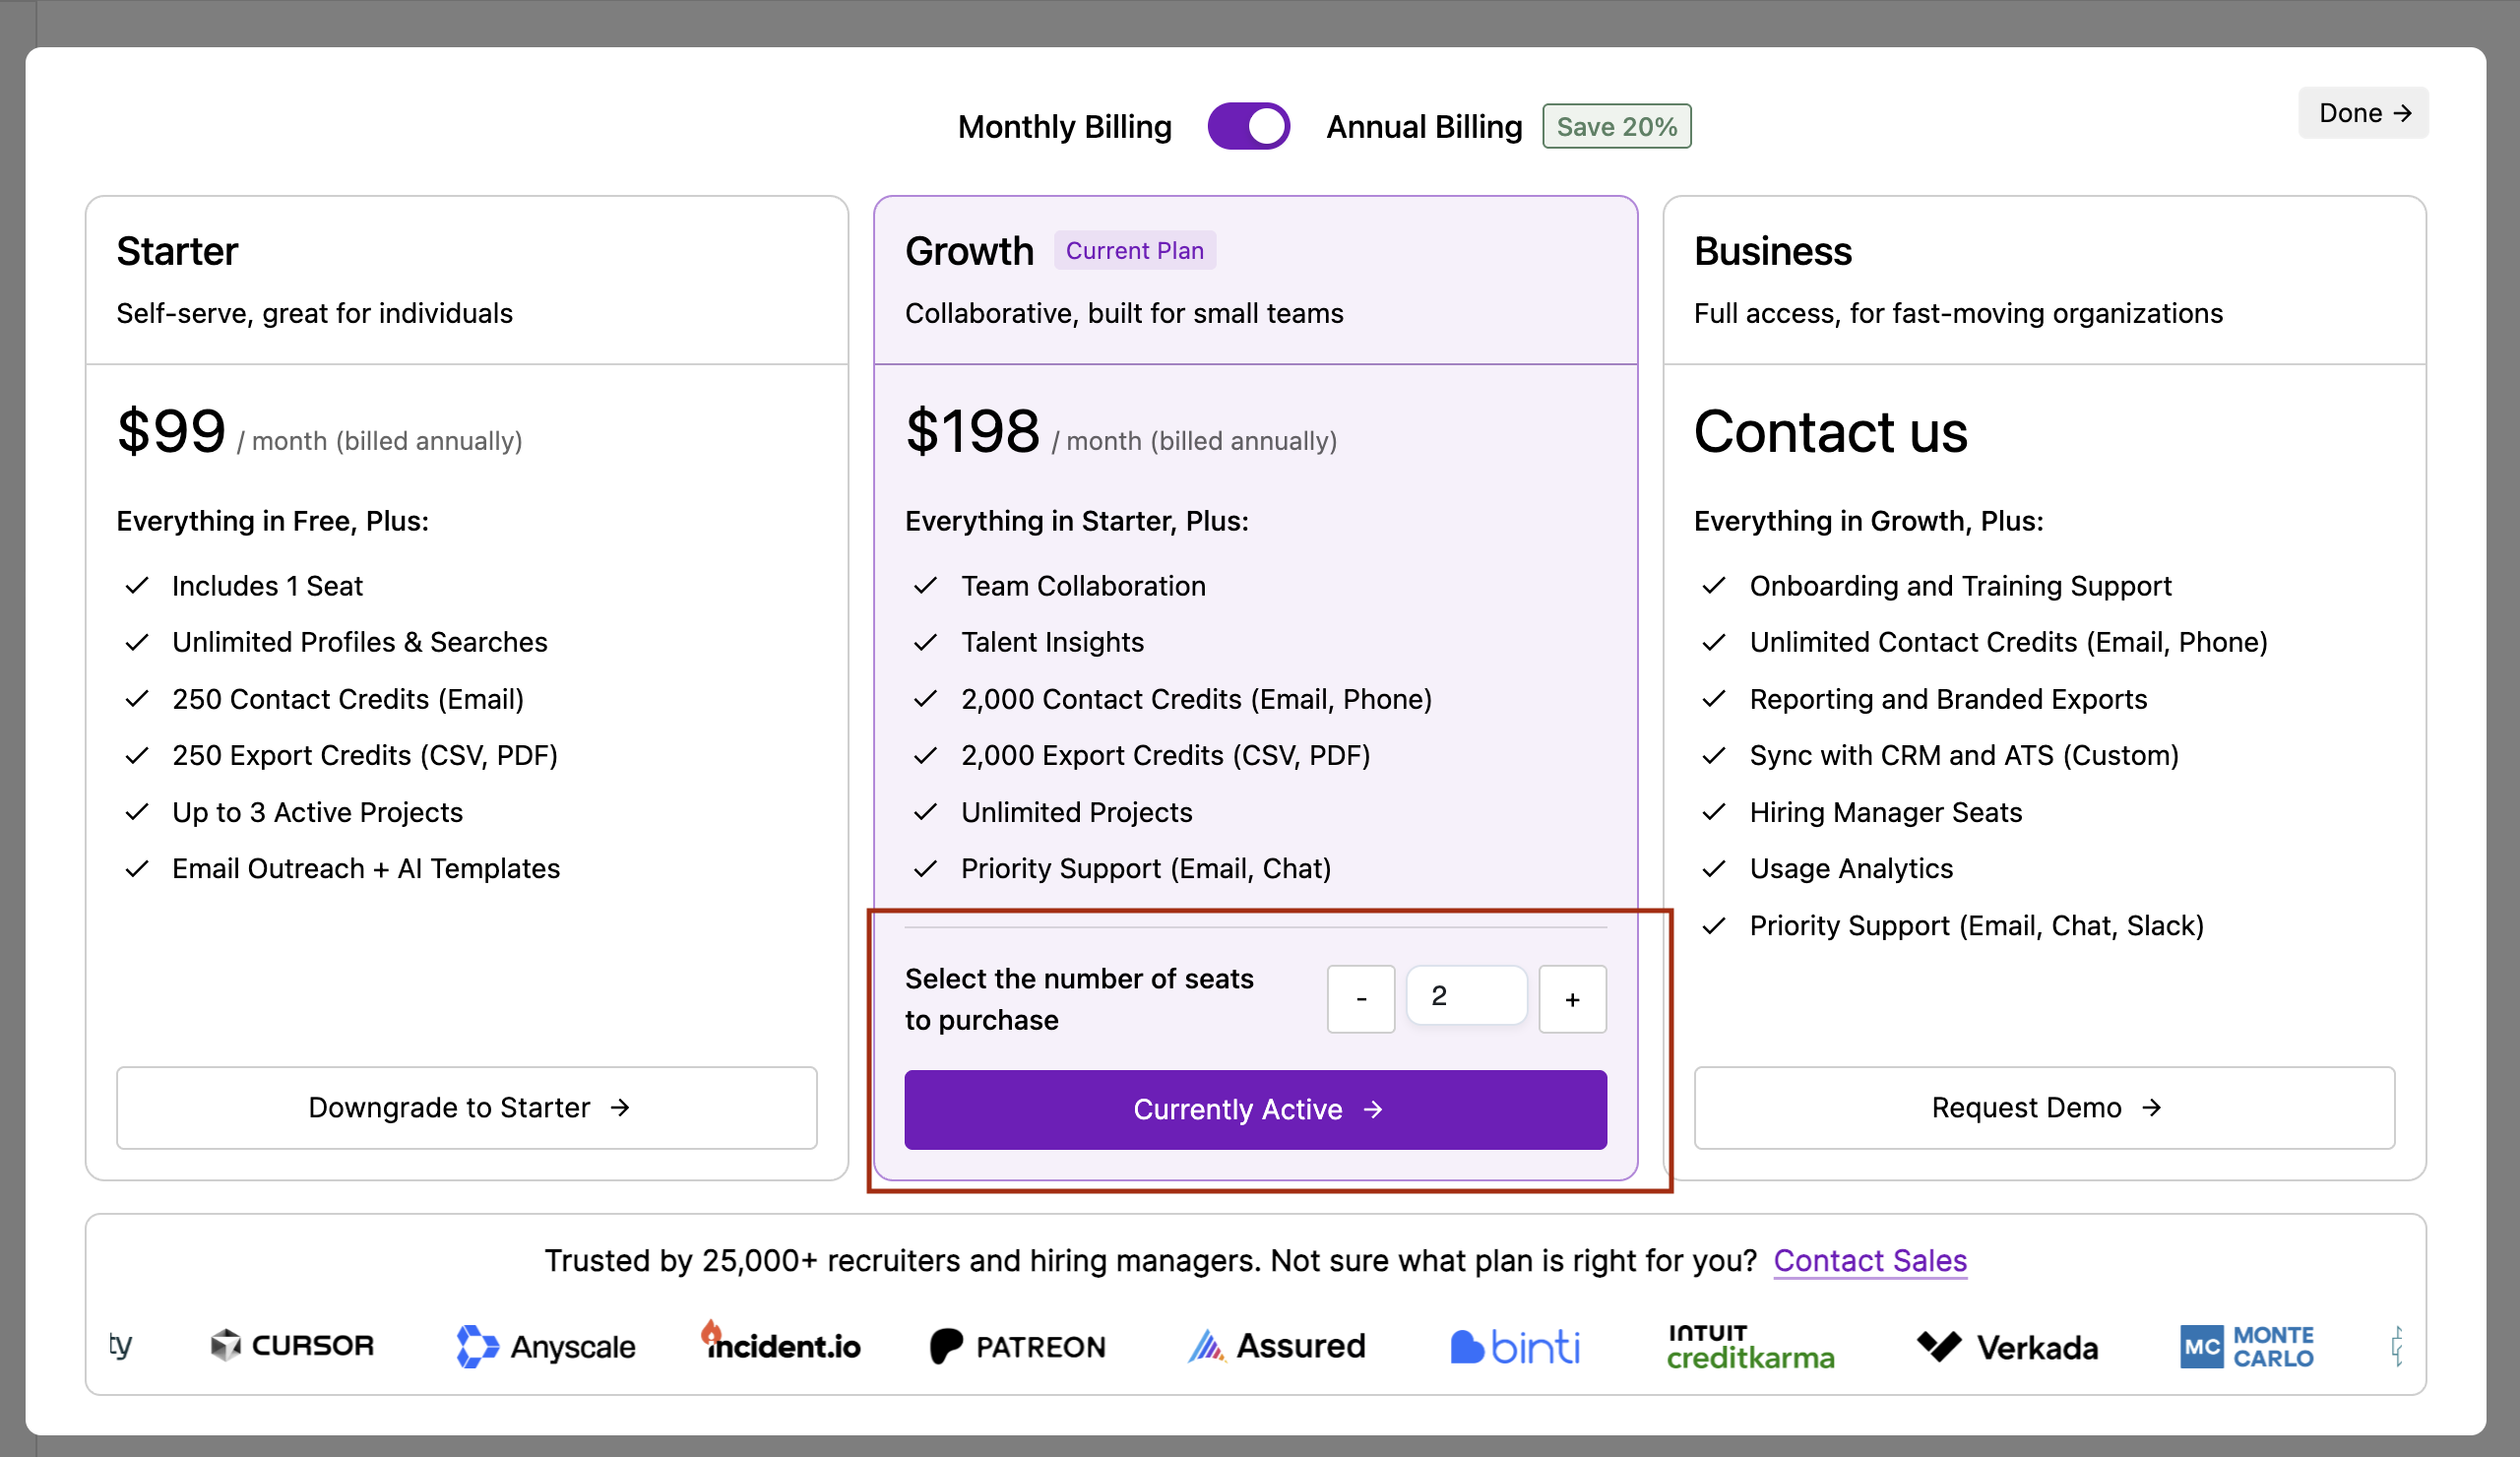Click the Monte Carlo logo
This screenshot has width=2520, height=1457.
coord(2247,1346)
